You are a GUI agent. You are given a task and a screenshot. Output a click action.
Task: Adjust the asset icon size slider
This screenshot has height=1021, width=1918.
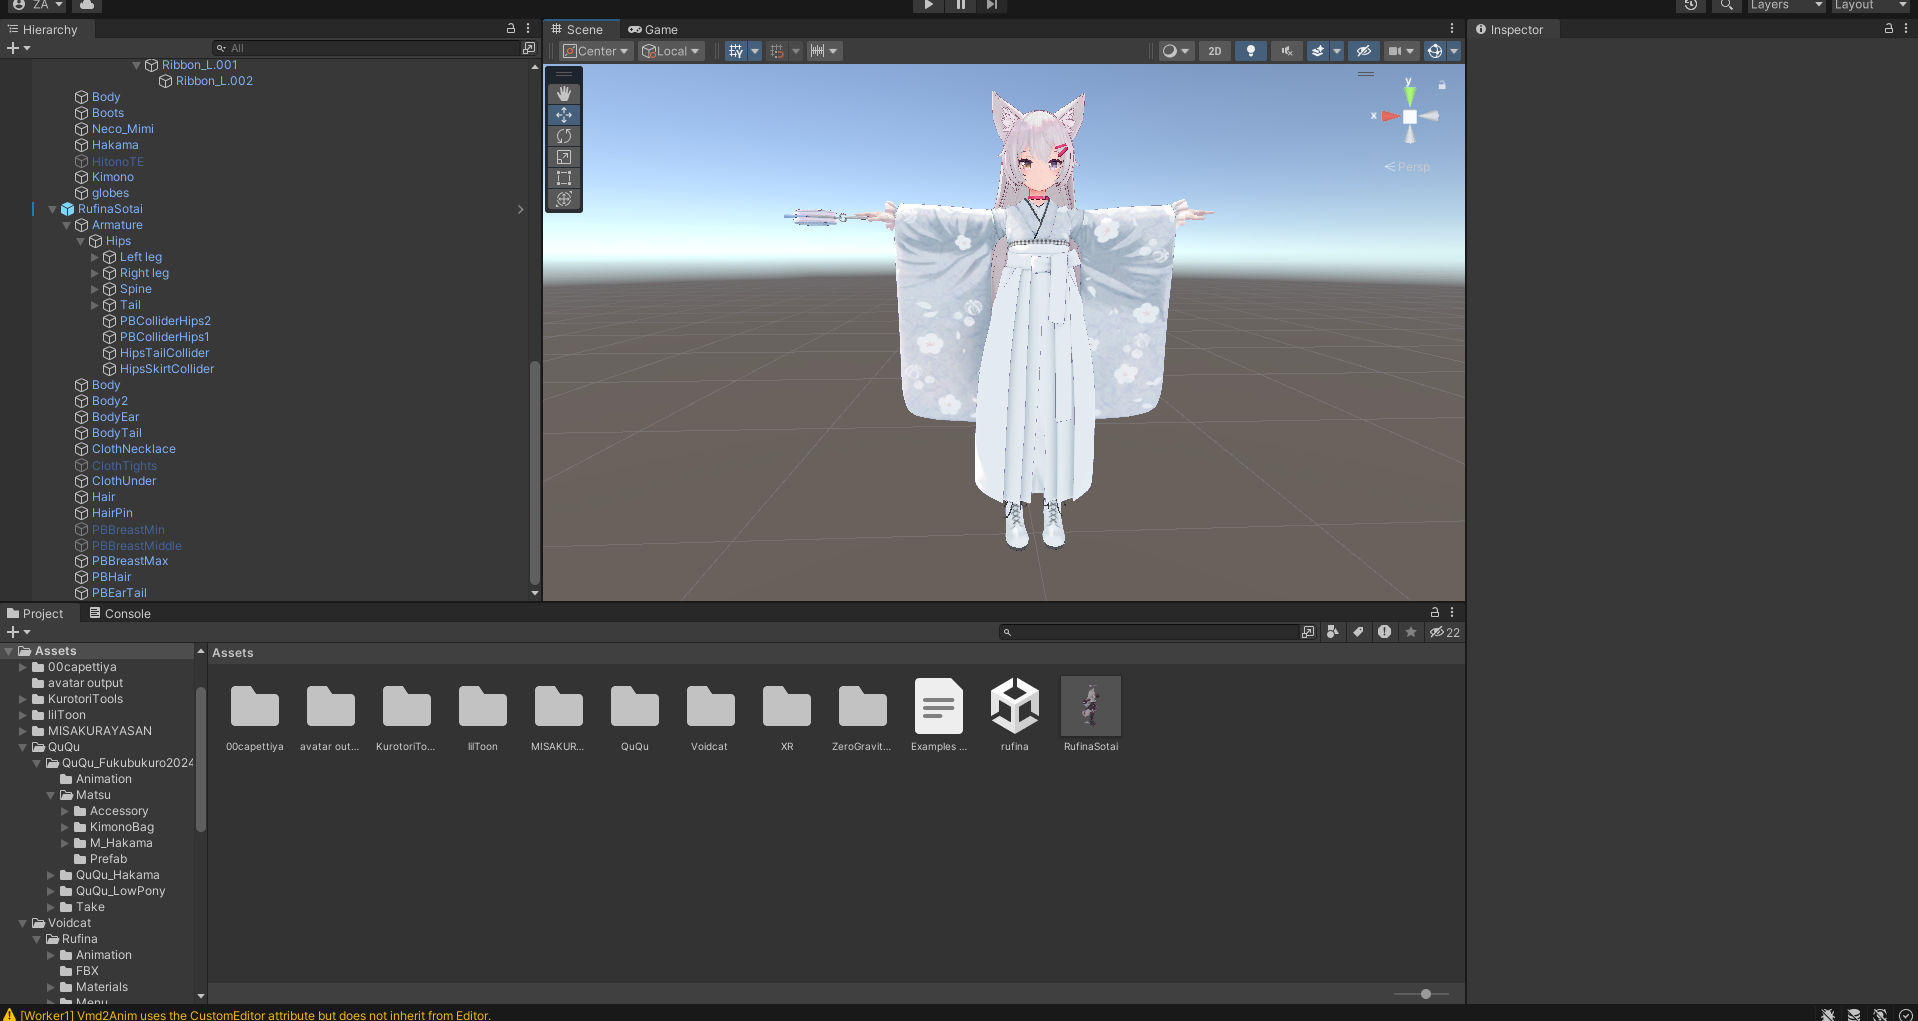1426,994
